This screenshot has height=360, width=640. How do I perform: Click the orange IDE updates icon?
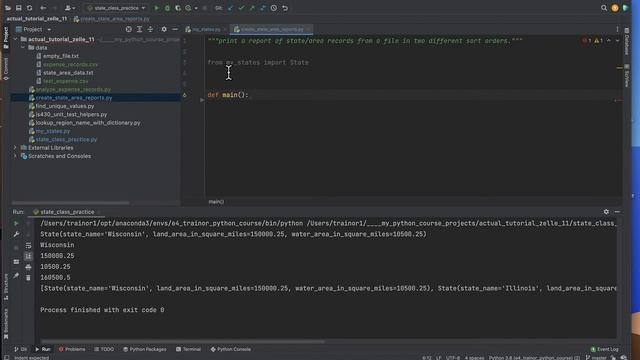(615, 8)
